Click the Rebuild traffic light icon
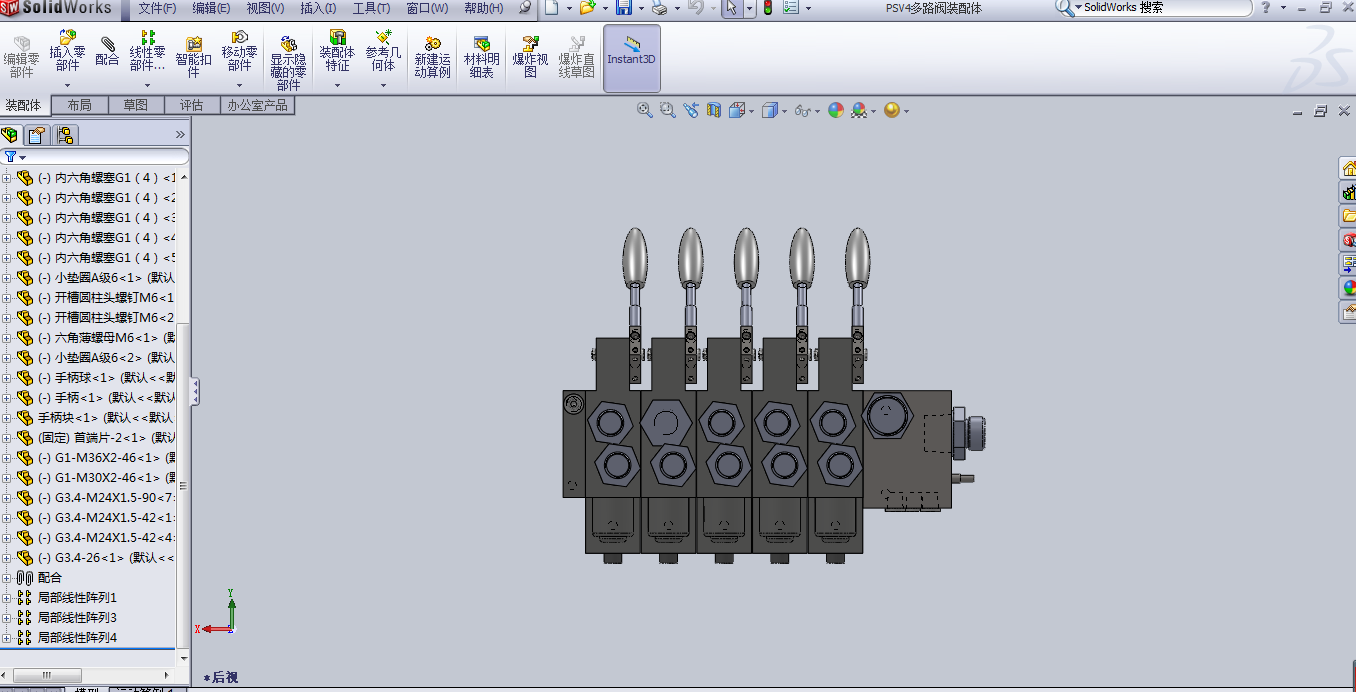Viewport: 1356px width, 692px height. click(x=768, y=8)
